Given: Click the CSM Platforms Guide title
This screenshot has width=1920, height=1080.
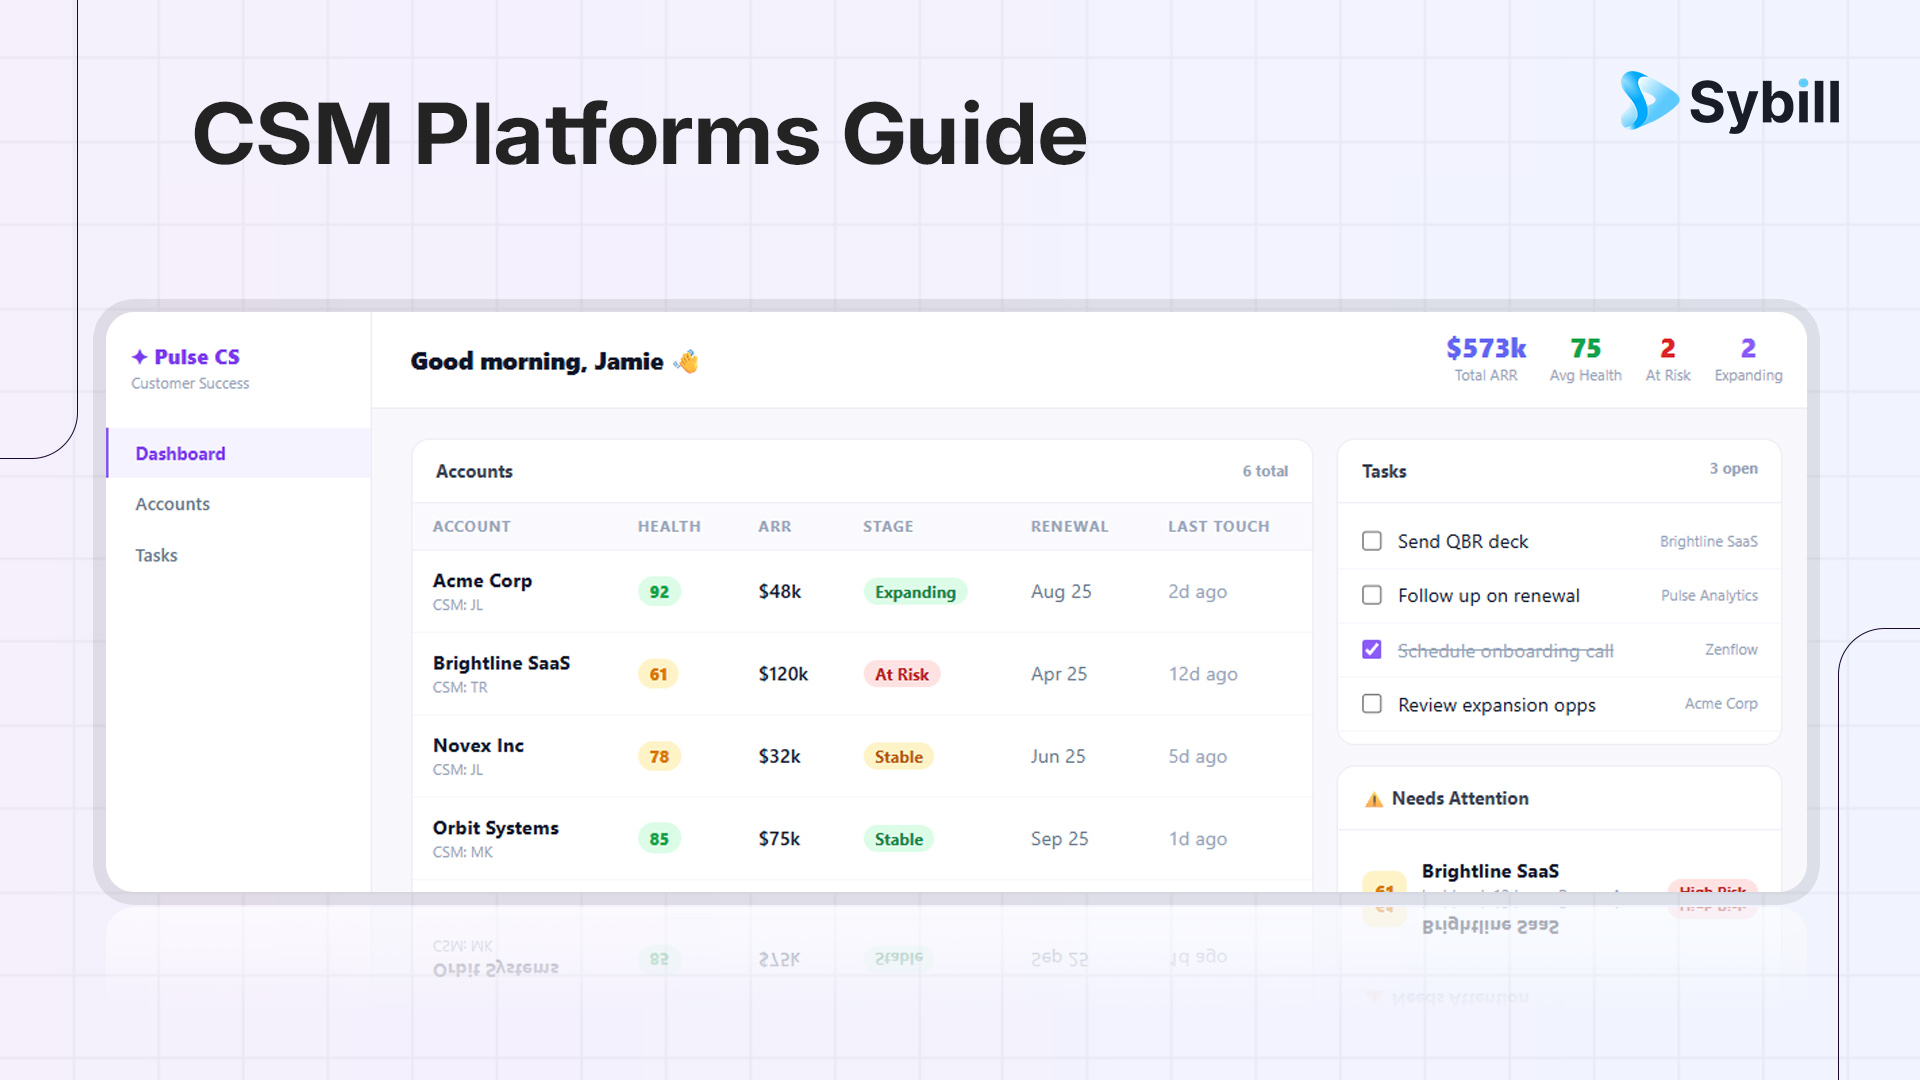Looking at the screenshot, I should pyautogui.click(x=640, y=134).
